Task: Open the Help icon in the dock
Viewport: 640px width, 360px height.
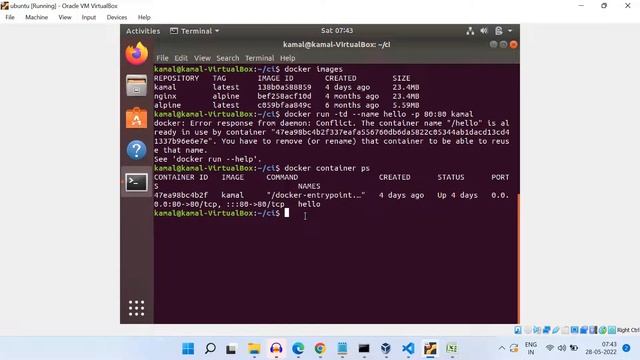Action: (x=136, y=150)
